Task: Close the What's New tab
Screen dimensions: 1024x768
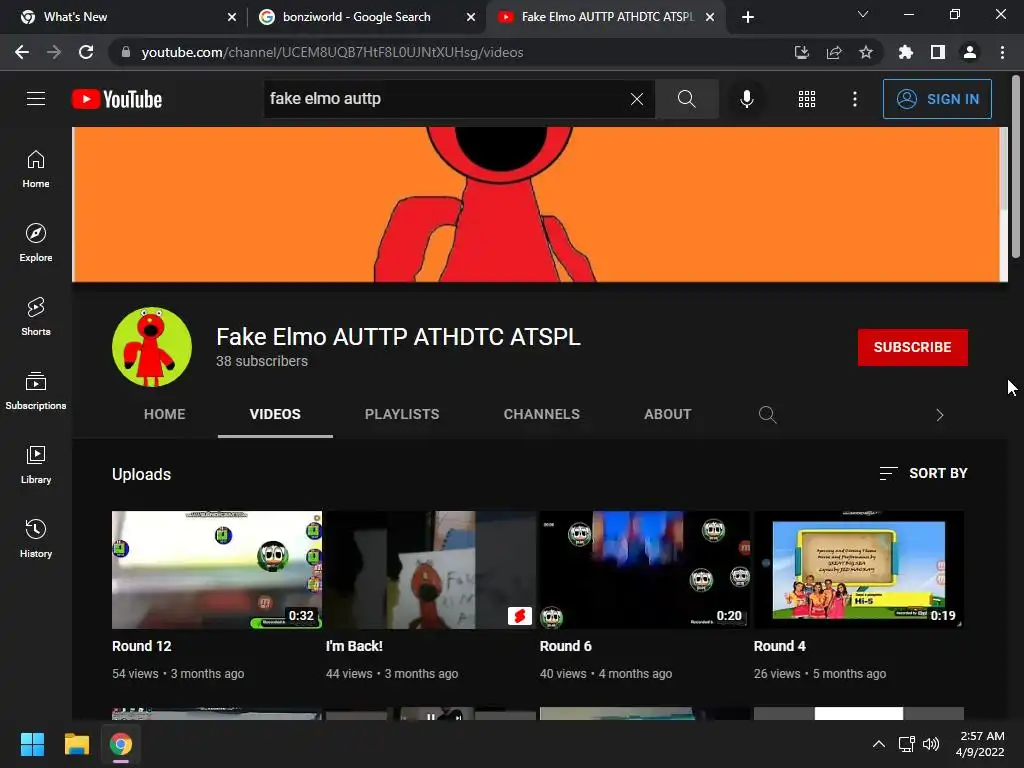Action: pyautogui.click(x=232, y=18)
